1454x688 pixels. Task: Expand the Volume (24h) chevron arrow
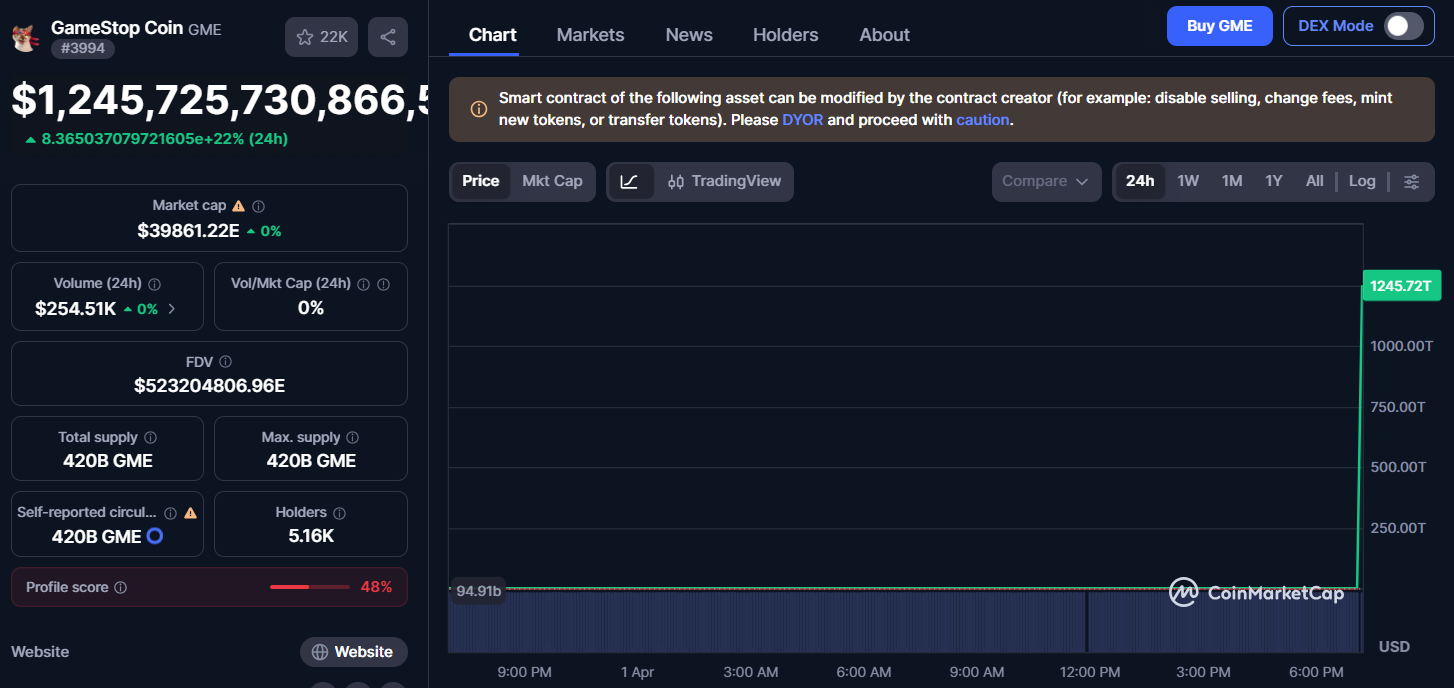coord(172,309)
